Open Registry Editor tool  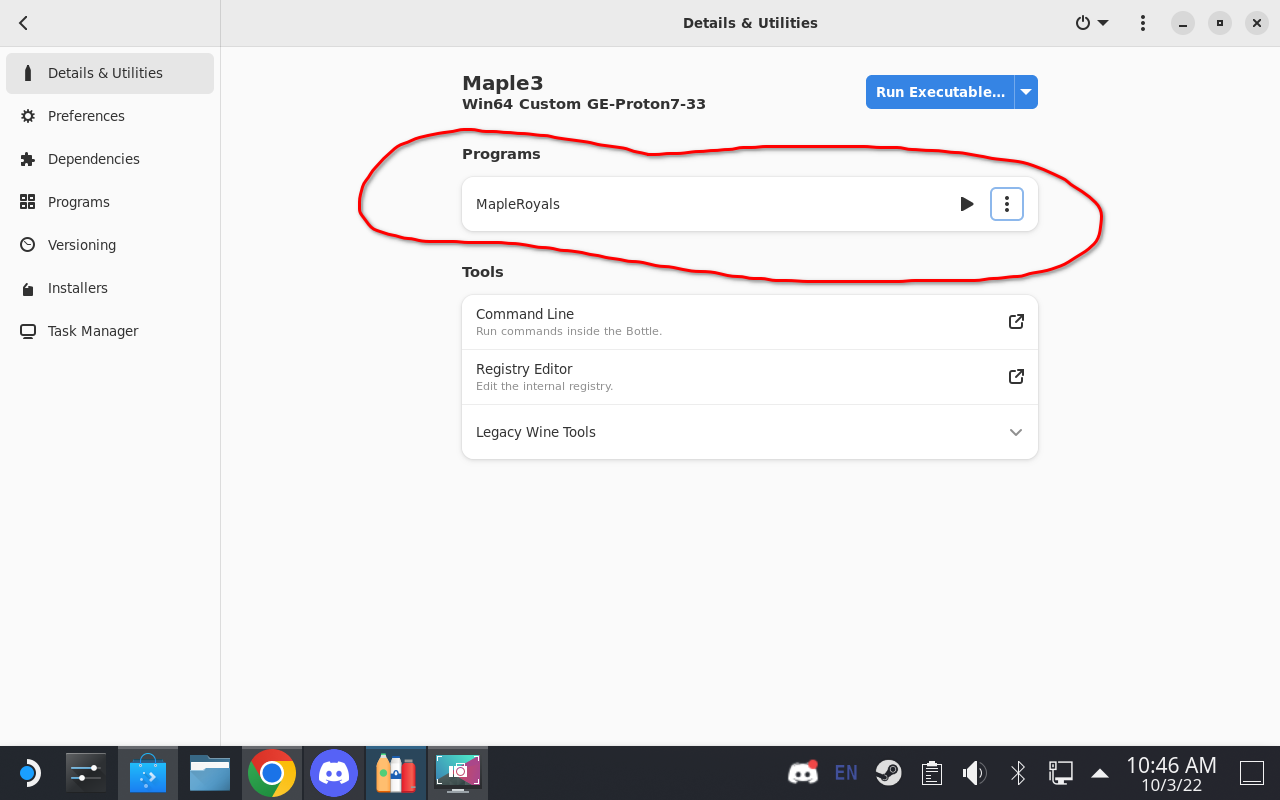[750, 377]
